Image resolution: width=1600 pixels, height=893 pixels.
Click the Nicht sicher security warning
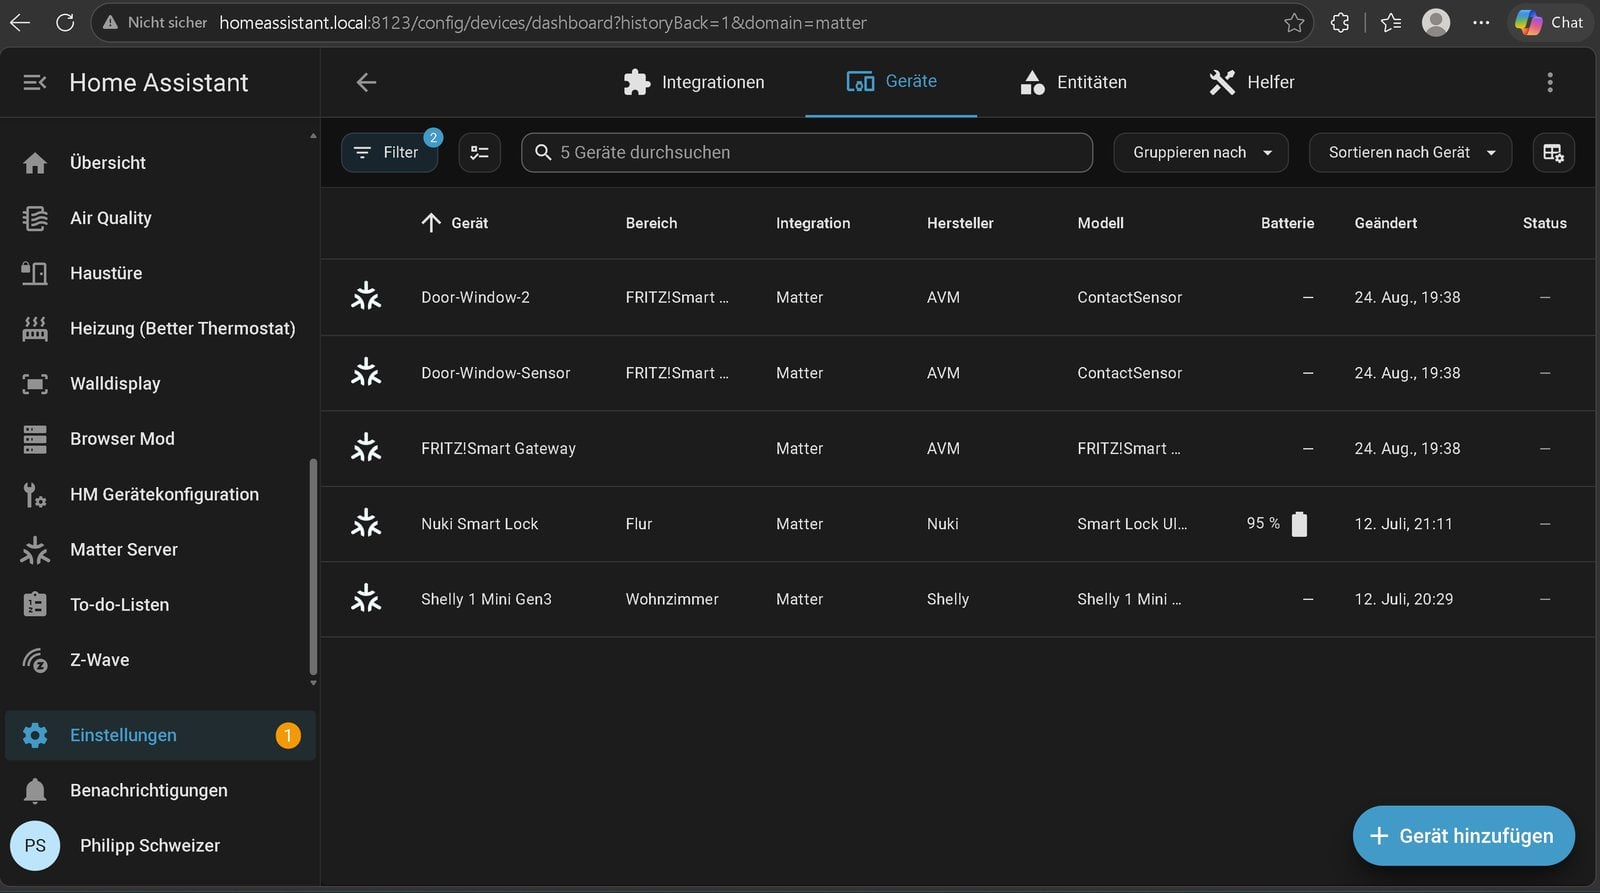[x=155, y=22]
